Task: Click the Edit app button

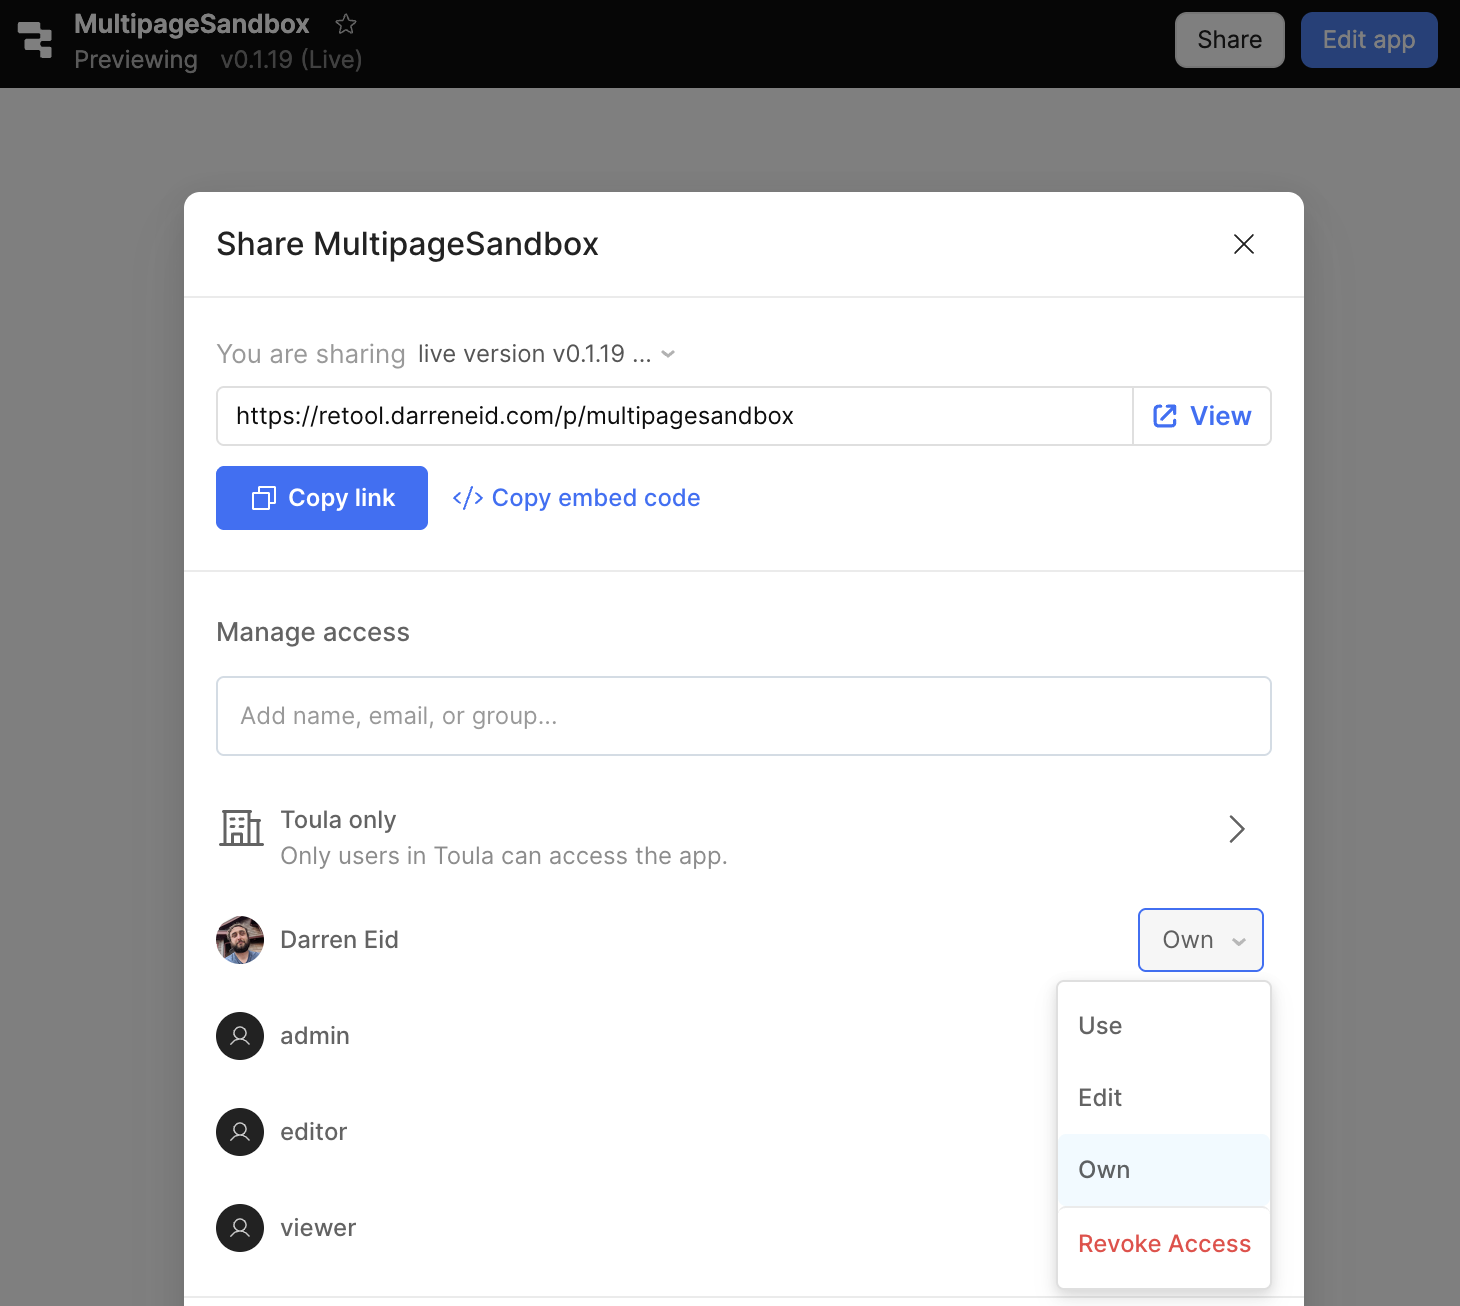Action: (x=1368, y=40)
